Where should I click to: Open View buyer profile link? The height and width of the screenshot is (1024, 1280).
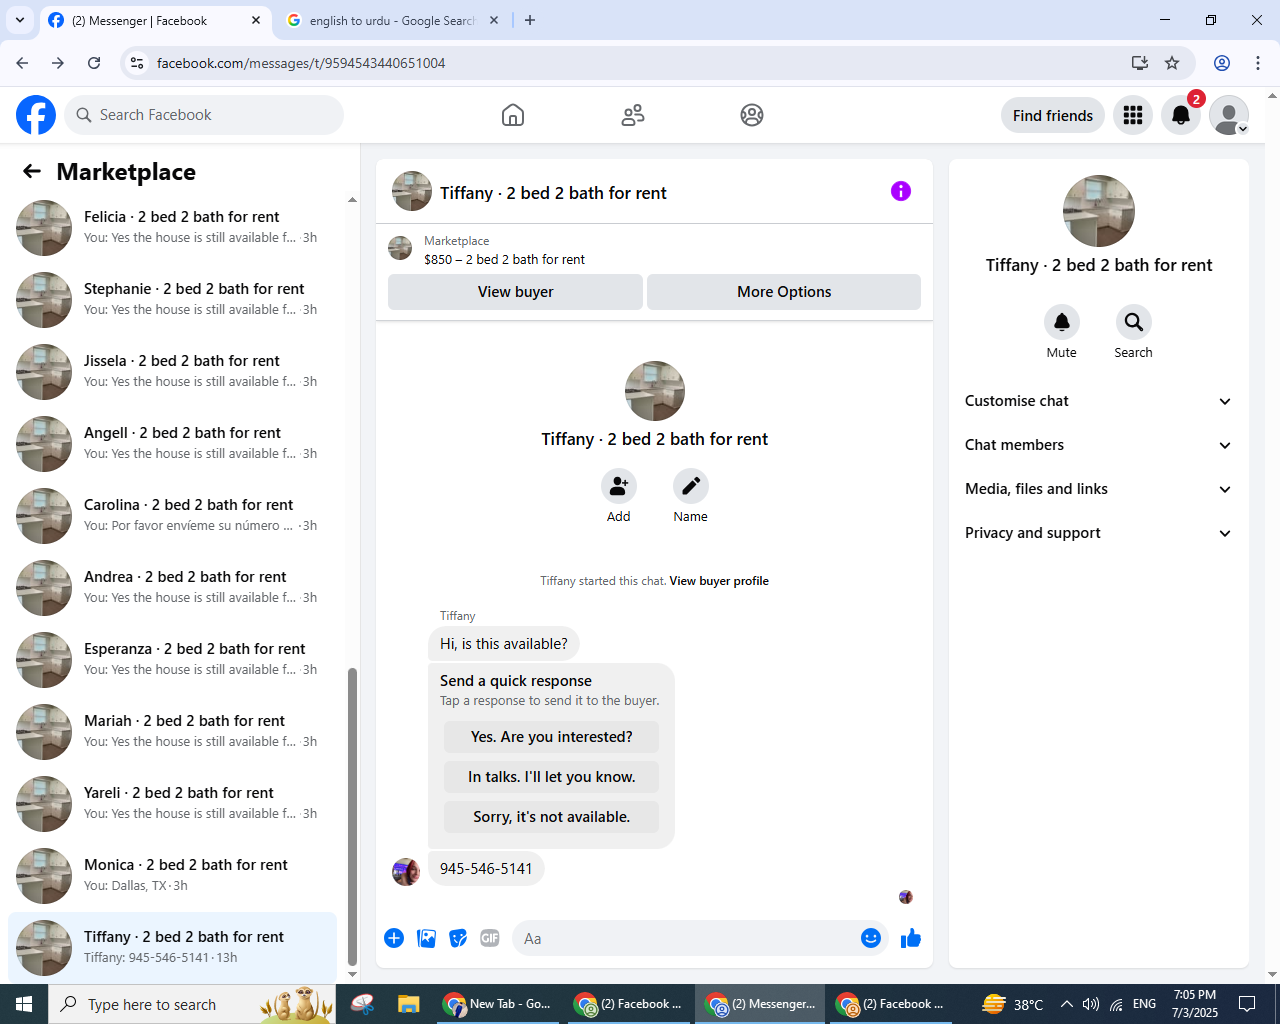click(x=719, y=581)
